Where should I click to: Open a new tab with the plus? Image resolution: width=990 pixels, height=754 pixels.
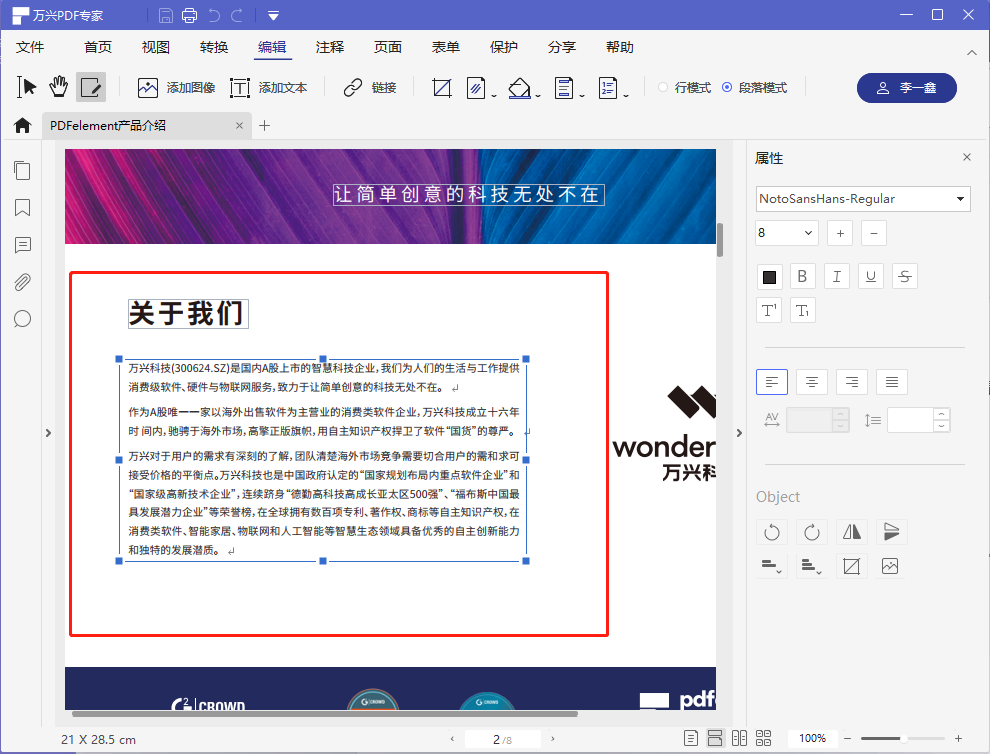tap(265, 126)
